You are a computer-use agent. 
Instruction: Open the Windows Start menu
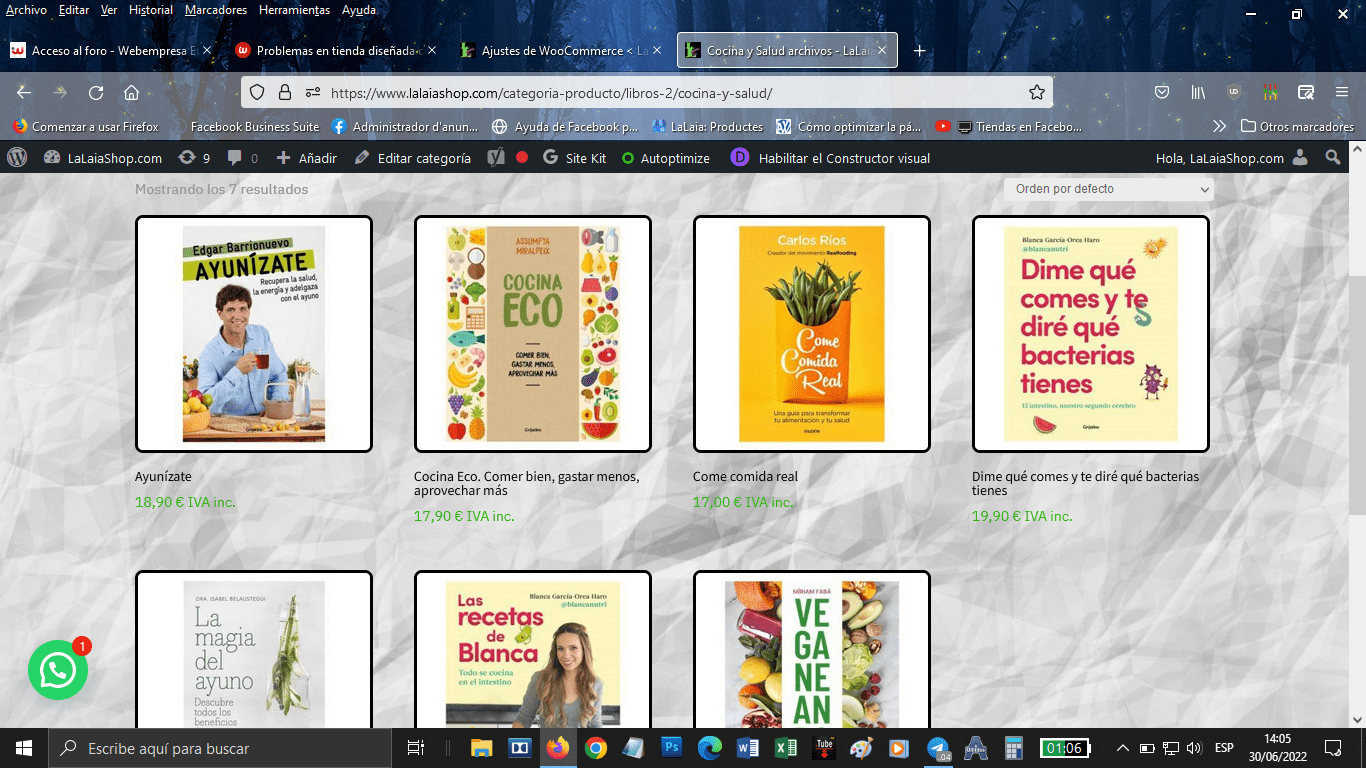tap(24, 748)
